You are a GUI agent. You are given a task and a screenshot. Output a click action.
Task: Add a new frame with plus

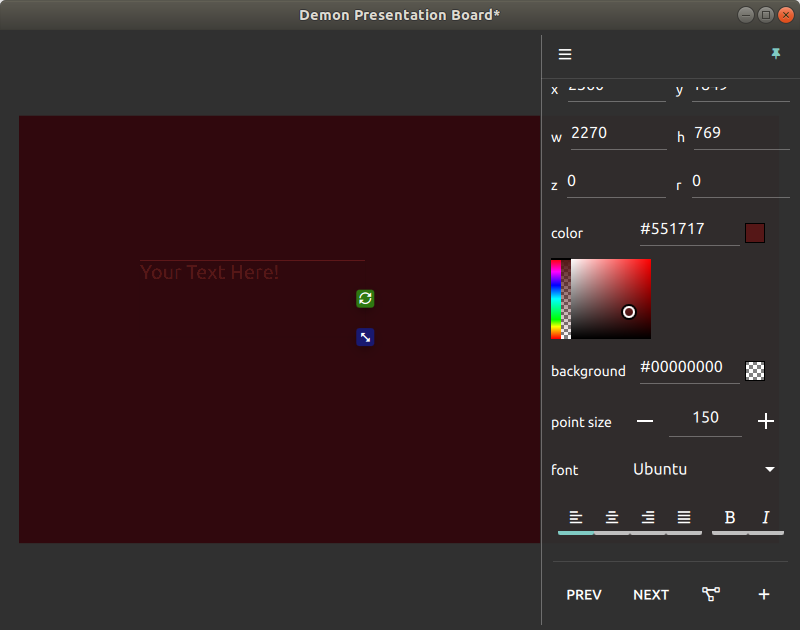tap(764, 595)
